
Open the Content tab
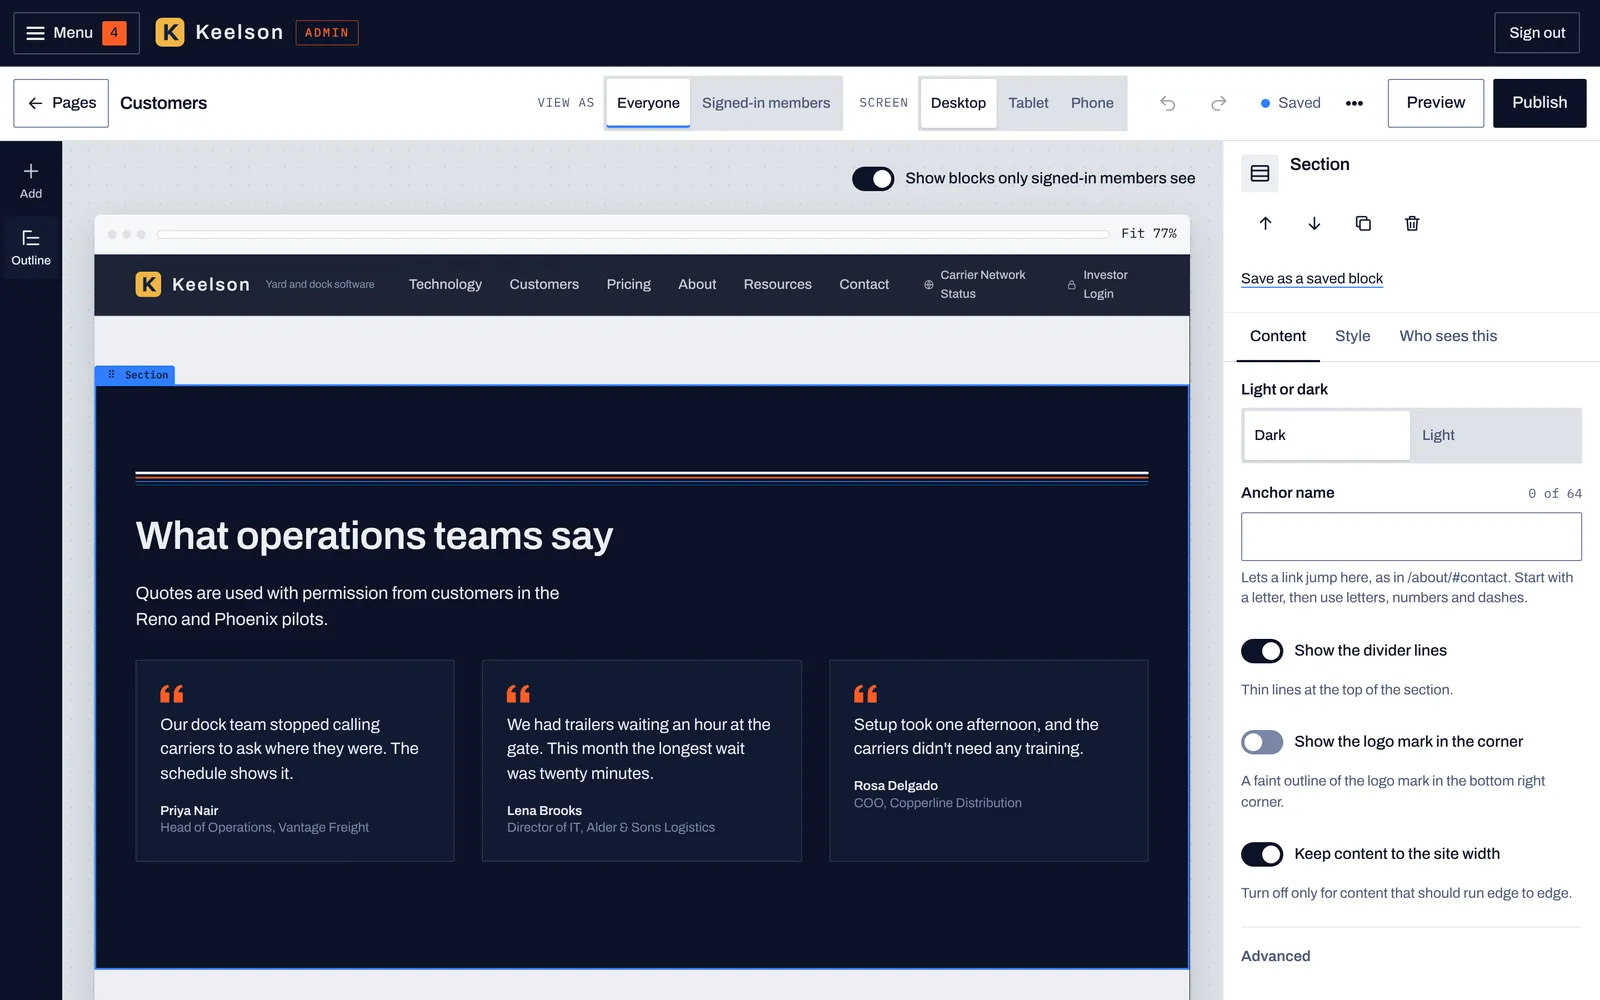pyautogui.click(x=1278, y=336)
